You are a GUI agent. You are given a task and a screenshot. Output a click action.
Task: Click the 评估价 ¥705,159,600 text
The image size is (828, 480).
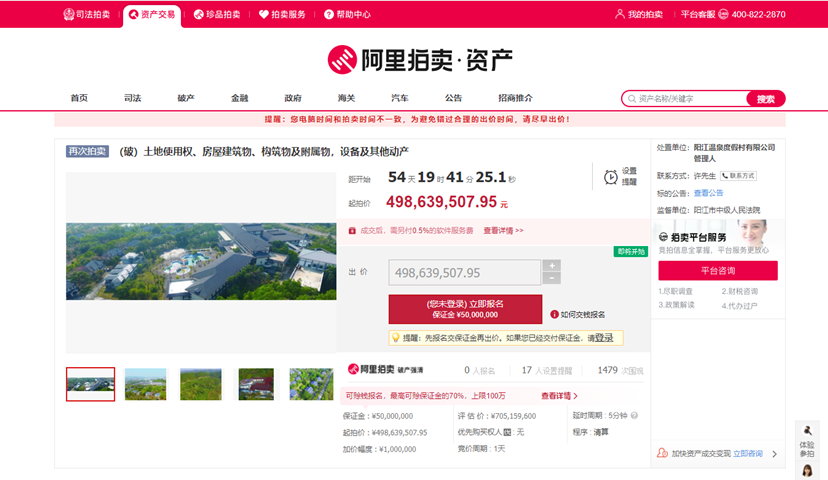click(497, 416)
